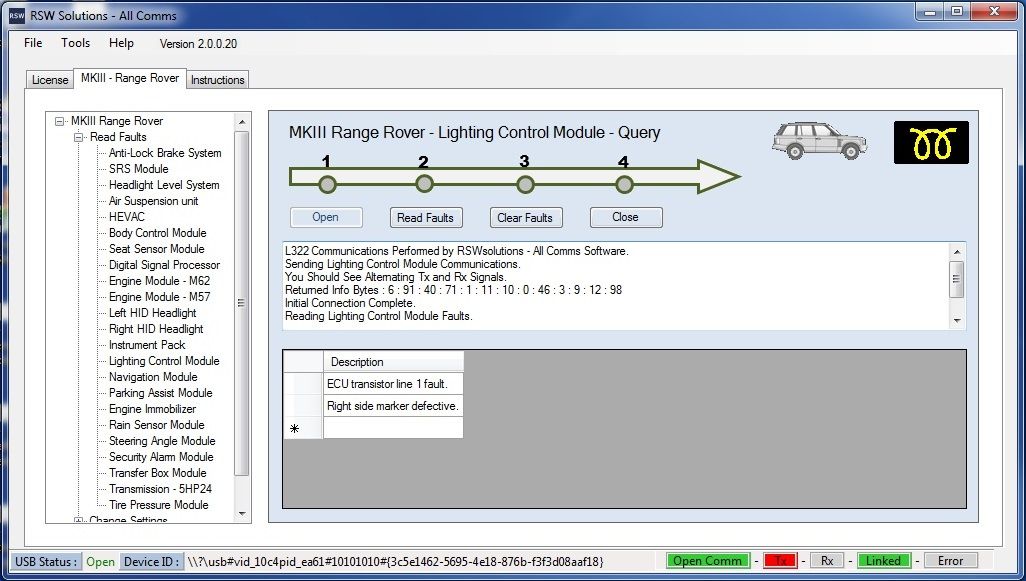Select Engine Module - M62 tree item
The width and height of the screenshot is (1026, 581).
click(x=160, y=281)
